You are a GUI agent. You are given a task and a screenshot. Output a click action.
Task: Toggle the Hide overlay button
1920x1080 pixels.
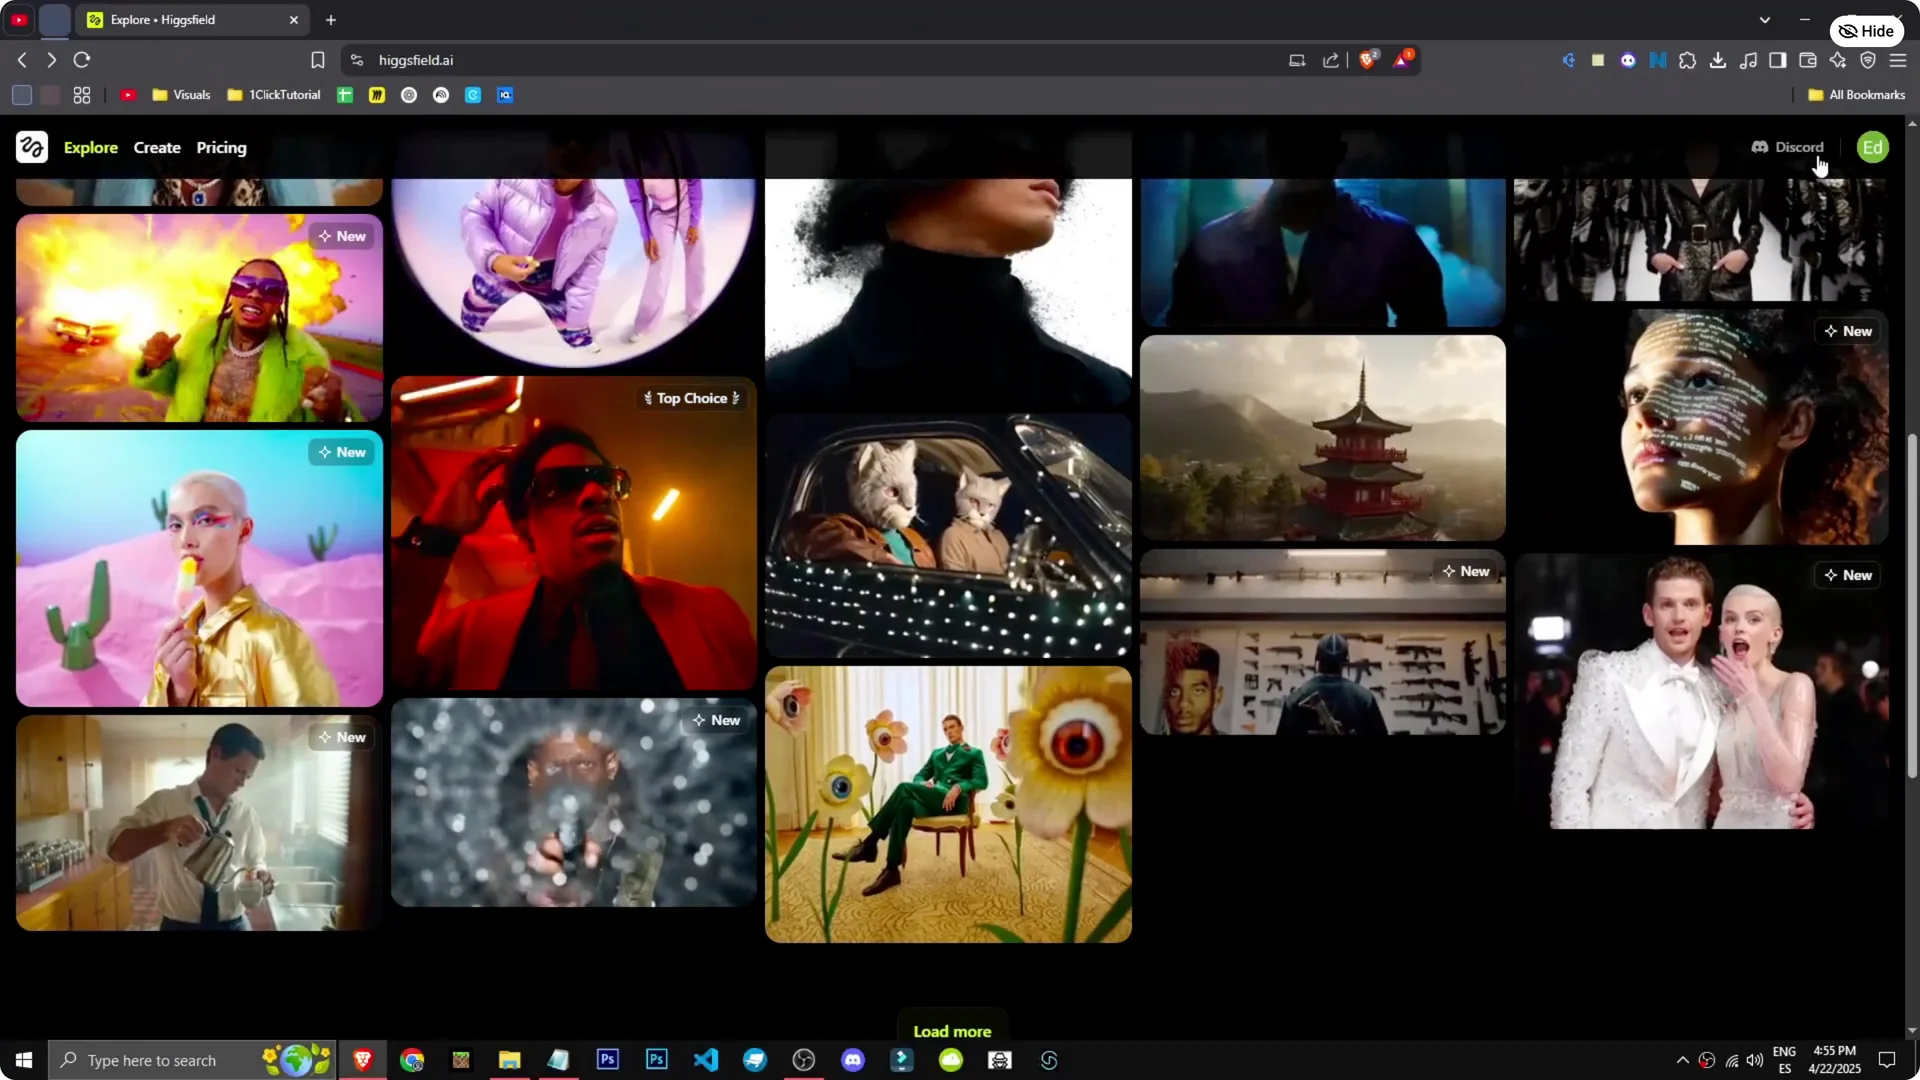[1868, 30]
